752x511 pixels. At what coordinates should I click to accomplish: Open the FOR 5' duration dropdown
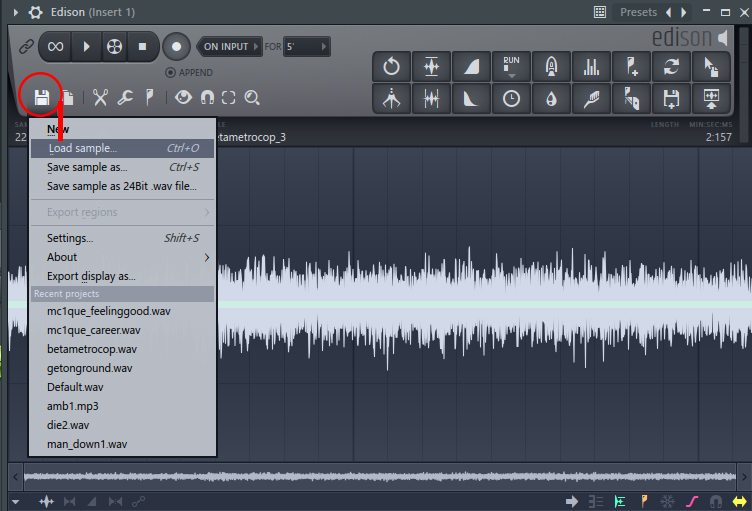coord(306,47)
